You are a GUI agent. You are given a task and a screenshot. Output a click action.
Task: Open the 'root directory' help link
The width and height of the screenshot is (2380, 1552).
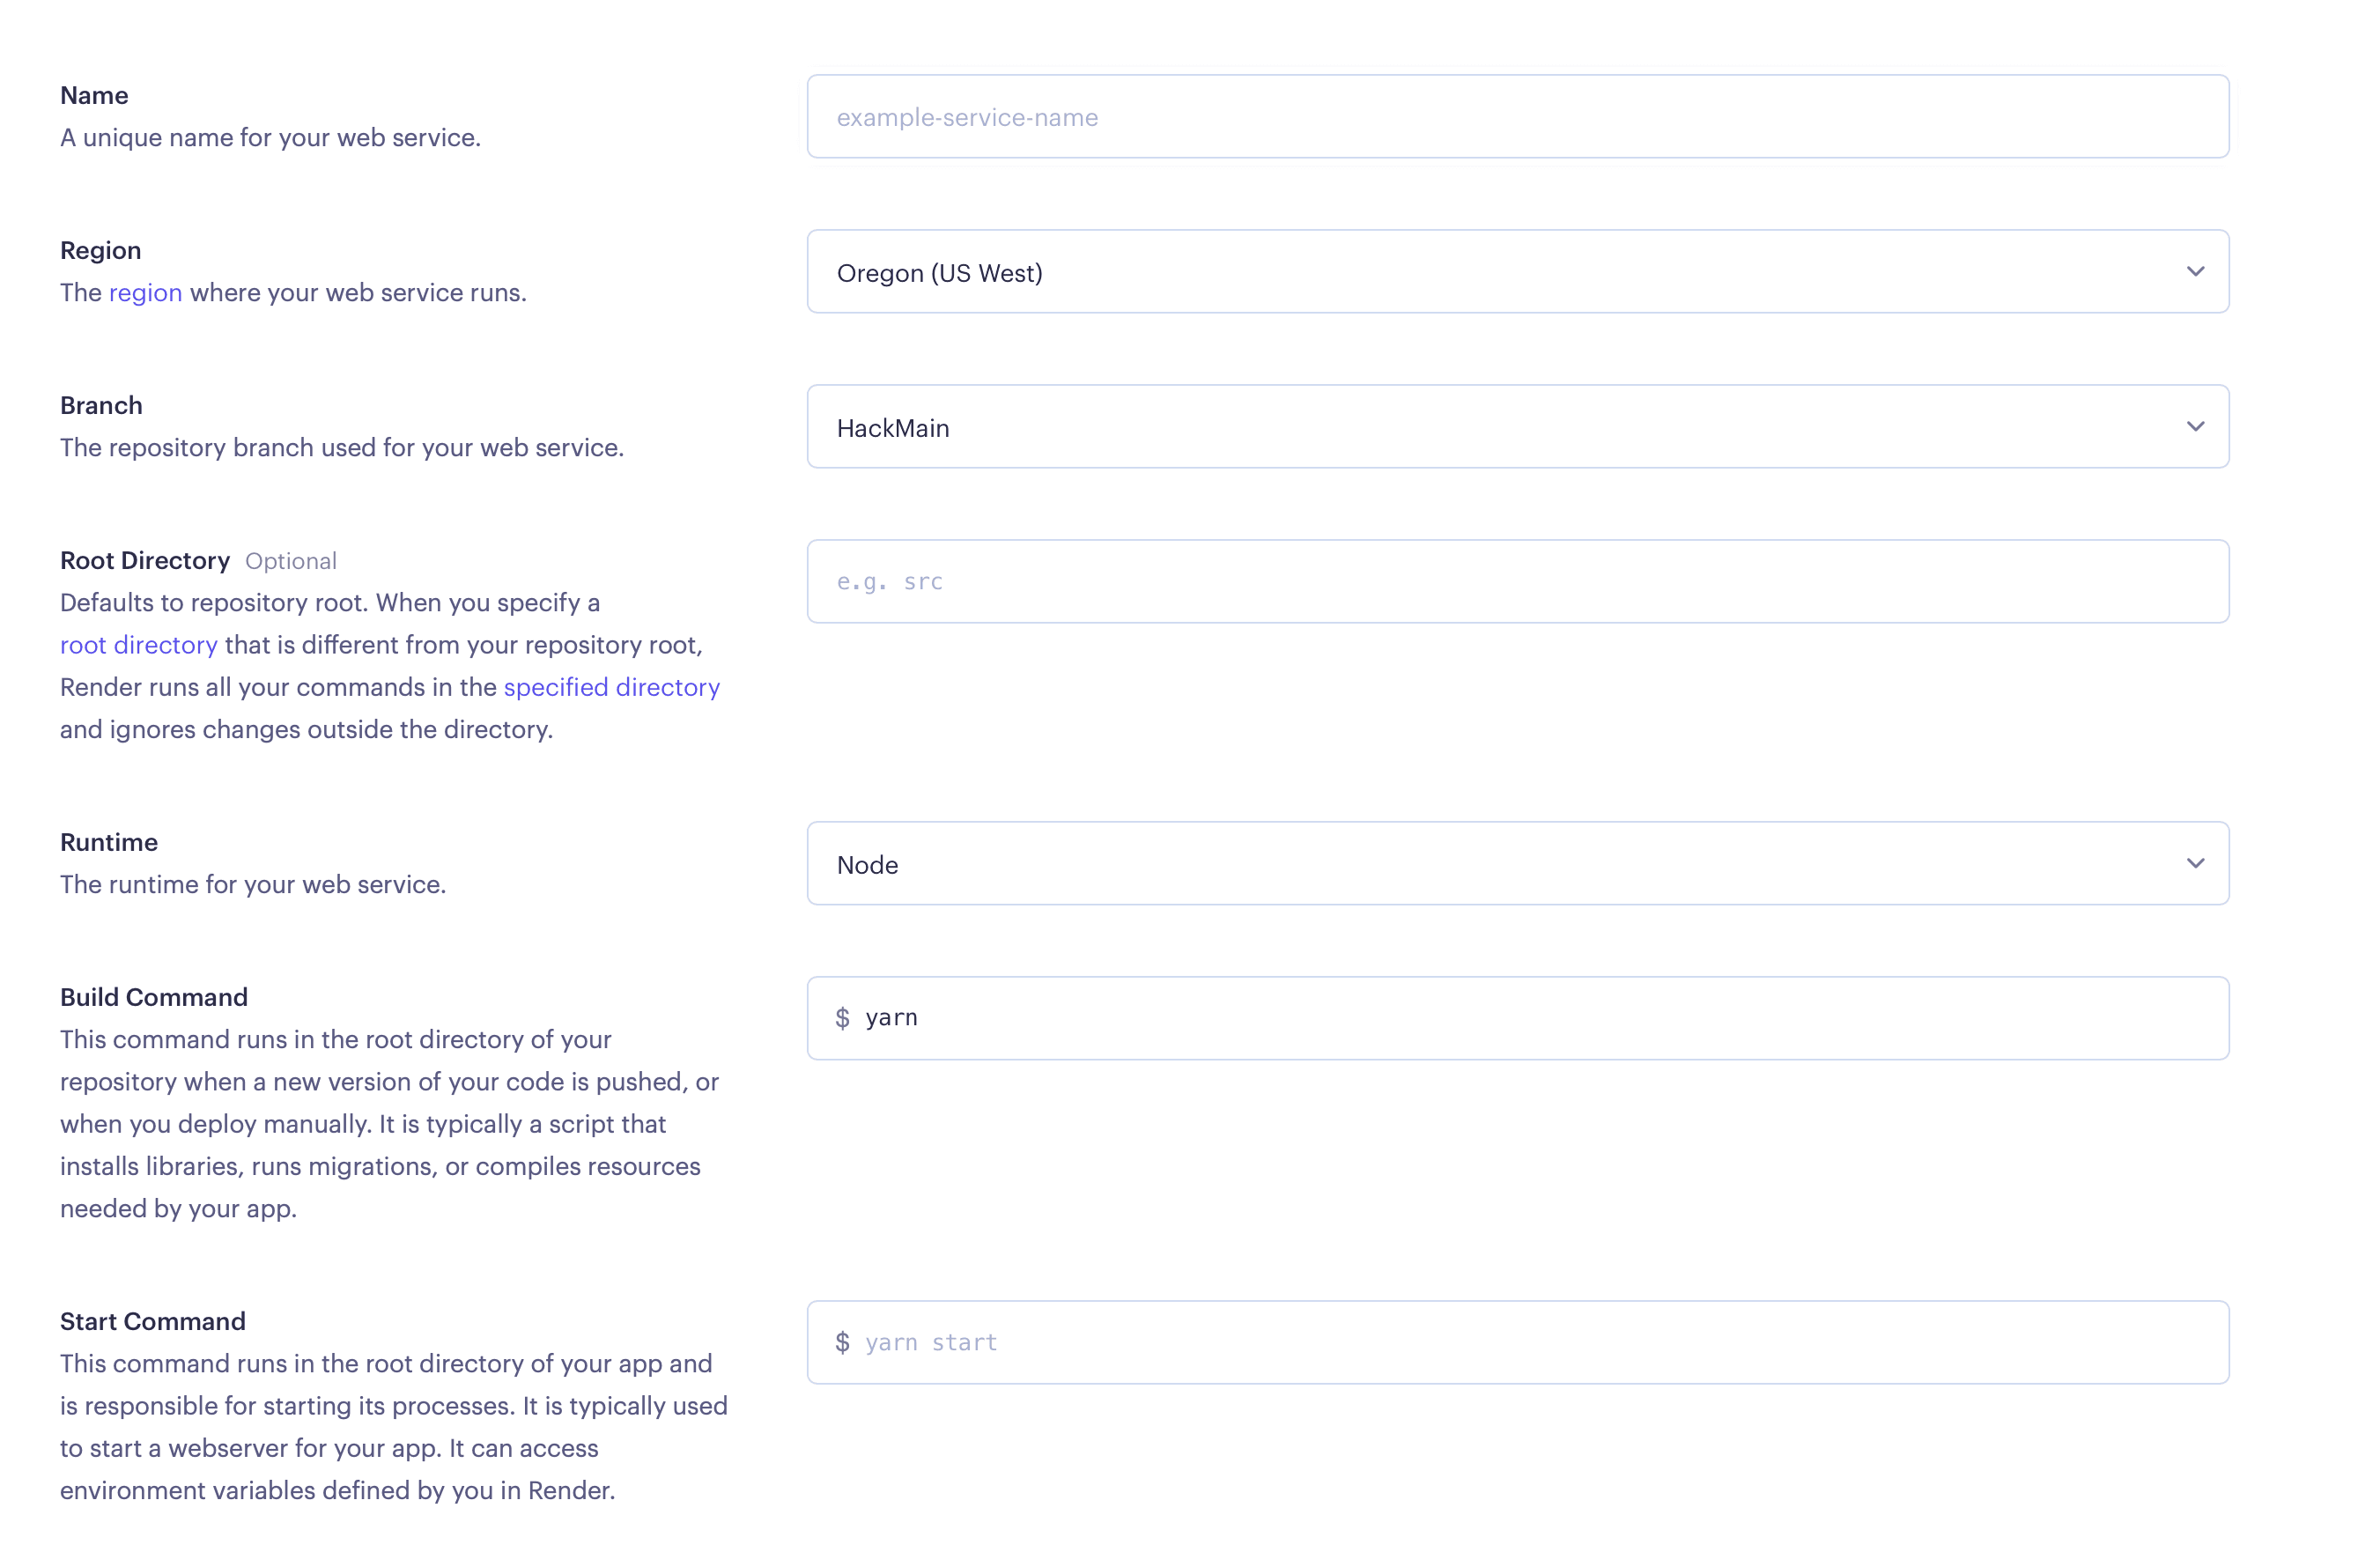(138, 645)
